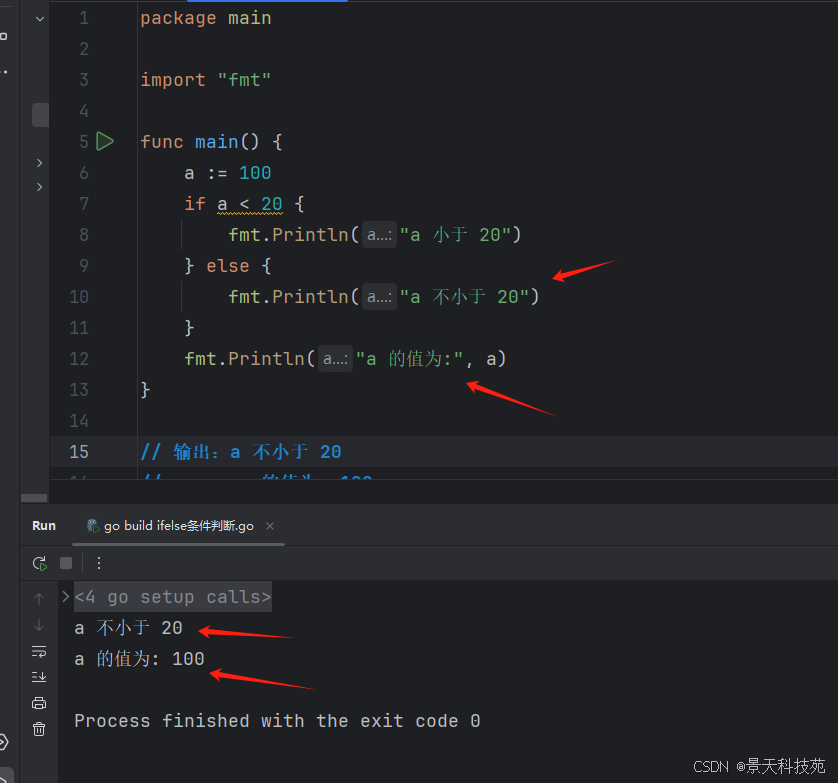
Task: Open more options in Run toolbar
Action: click(99, 563)
